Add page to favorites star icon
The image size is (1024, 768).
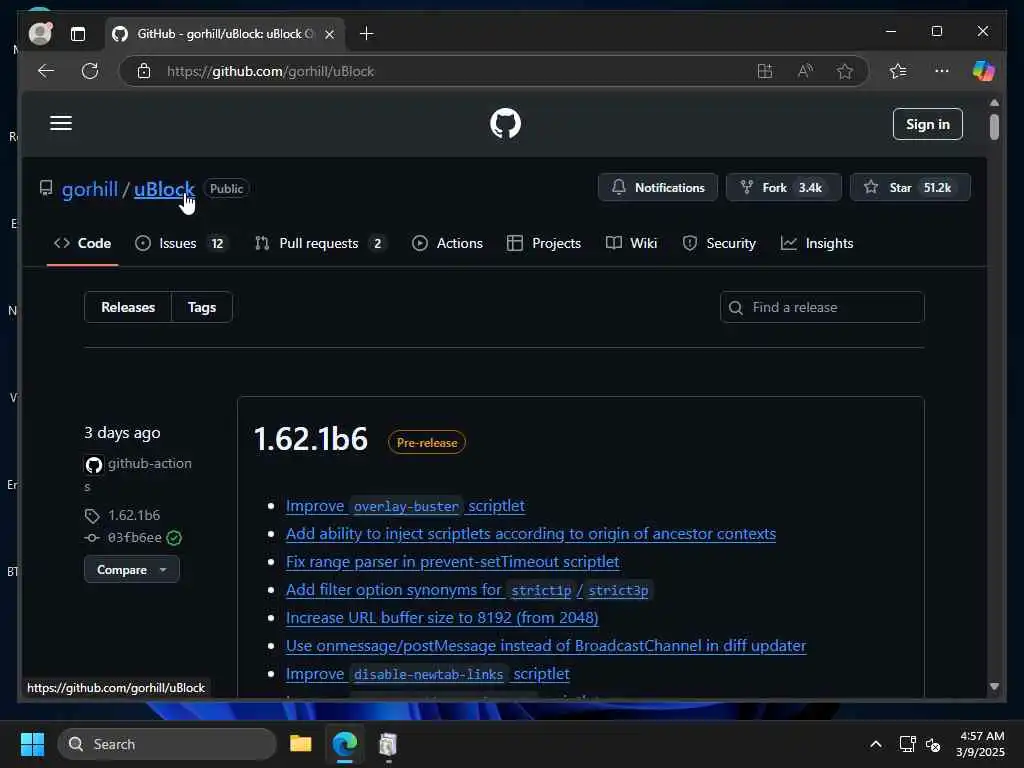(844, 71)
